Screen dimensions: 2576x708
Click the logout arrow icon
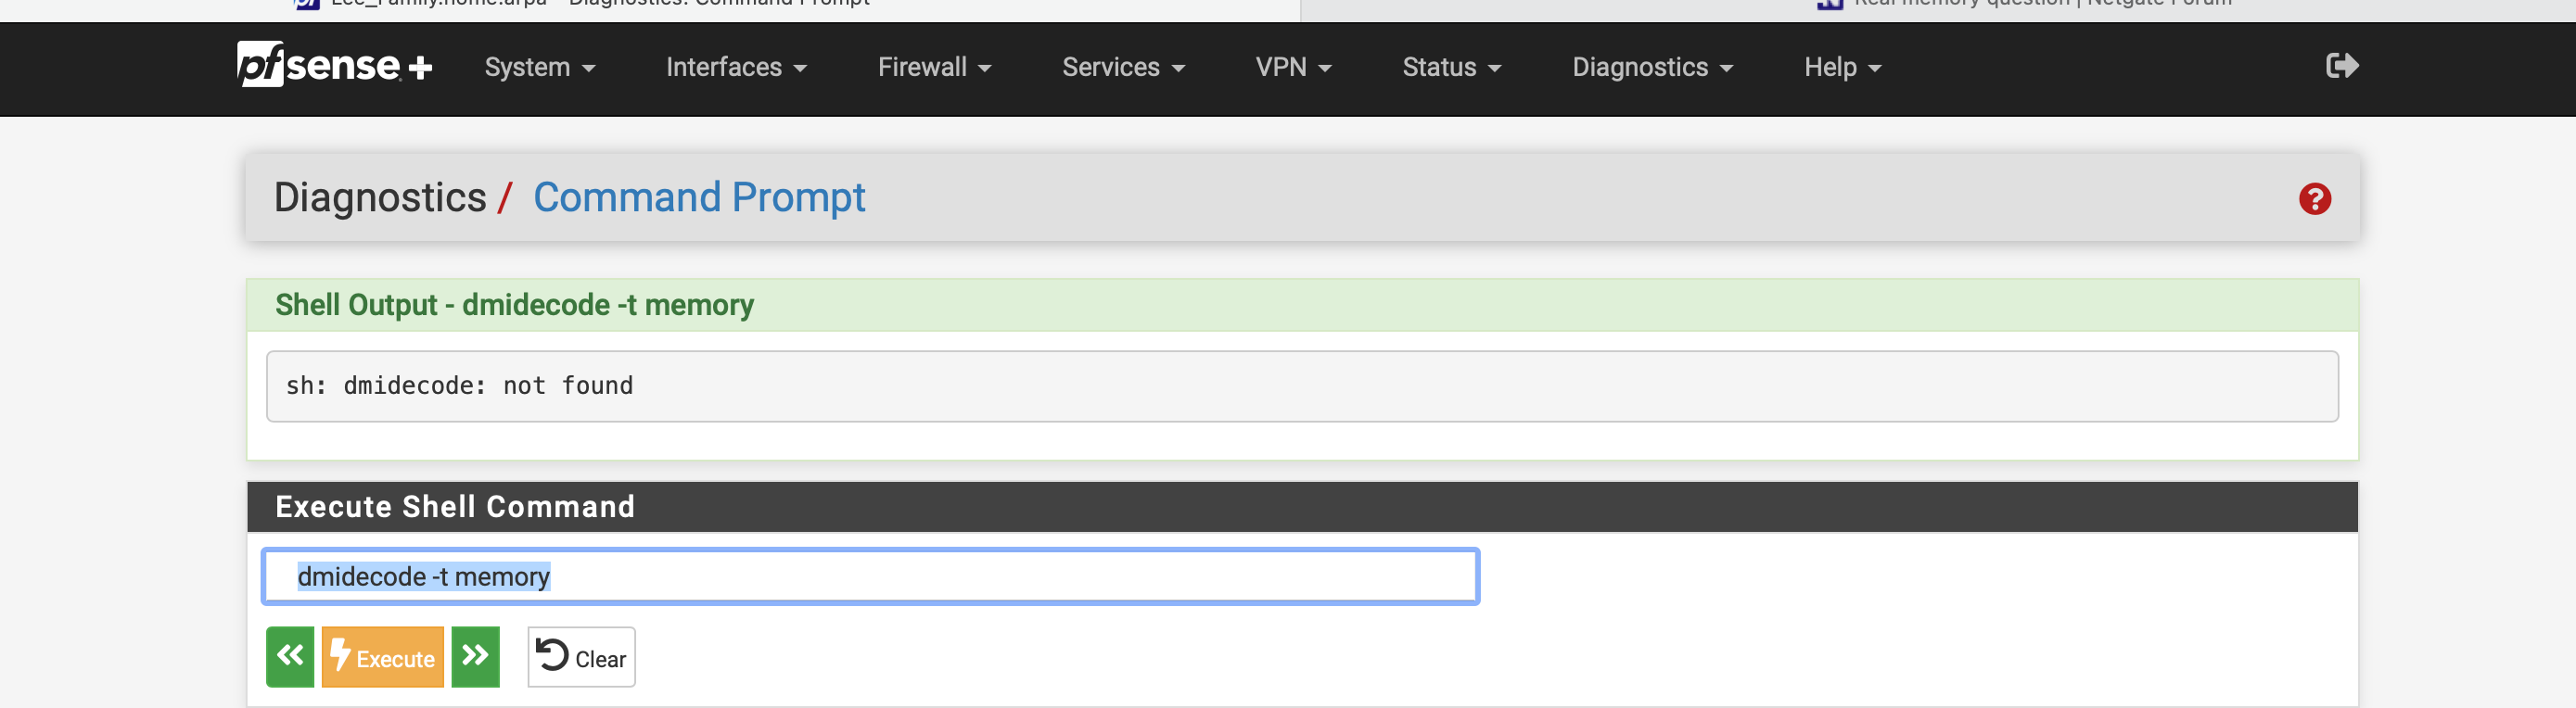(2342, 66)
